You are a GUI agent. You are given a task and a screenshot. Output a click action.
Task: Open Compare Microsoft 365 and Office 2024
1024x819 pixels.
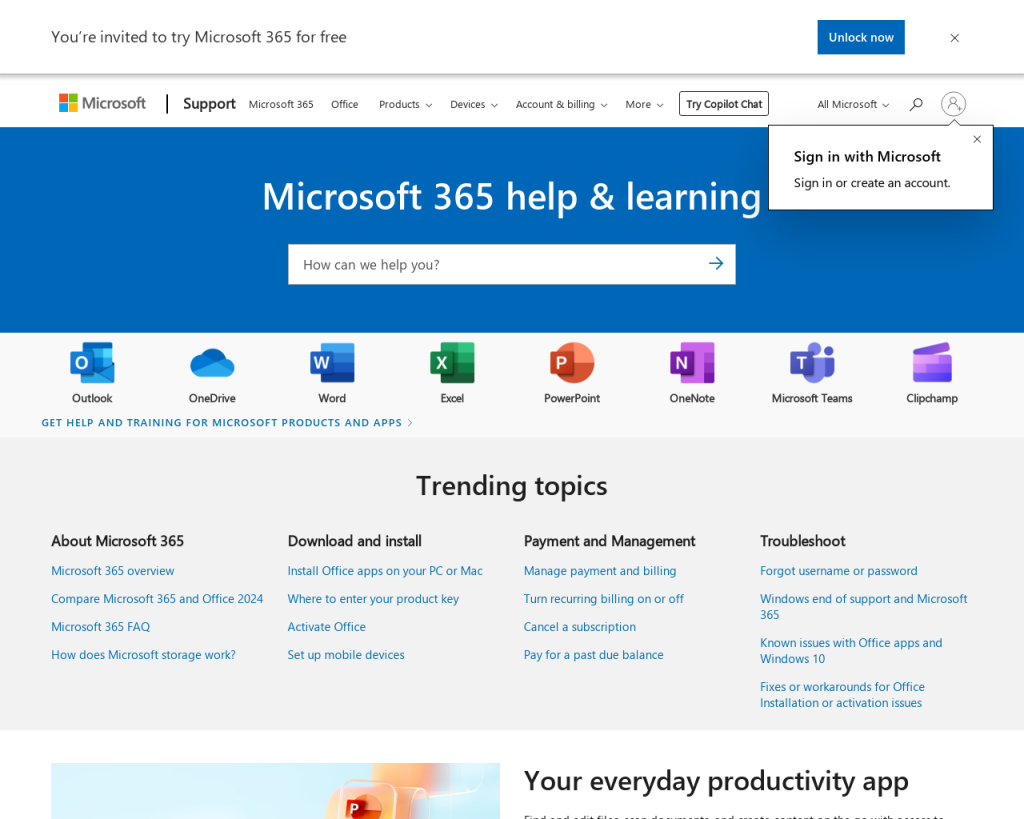click(157, 599)
